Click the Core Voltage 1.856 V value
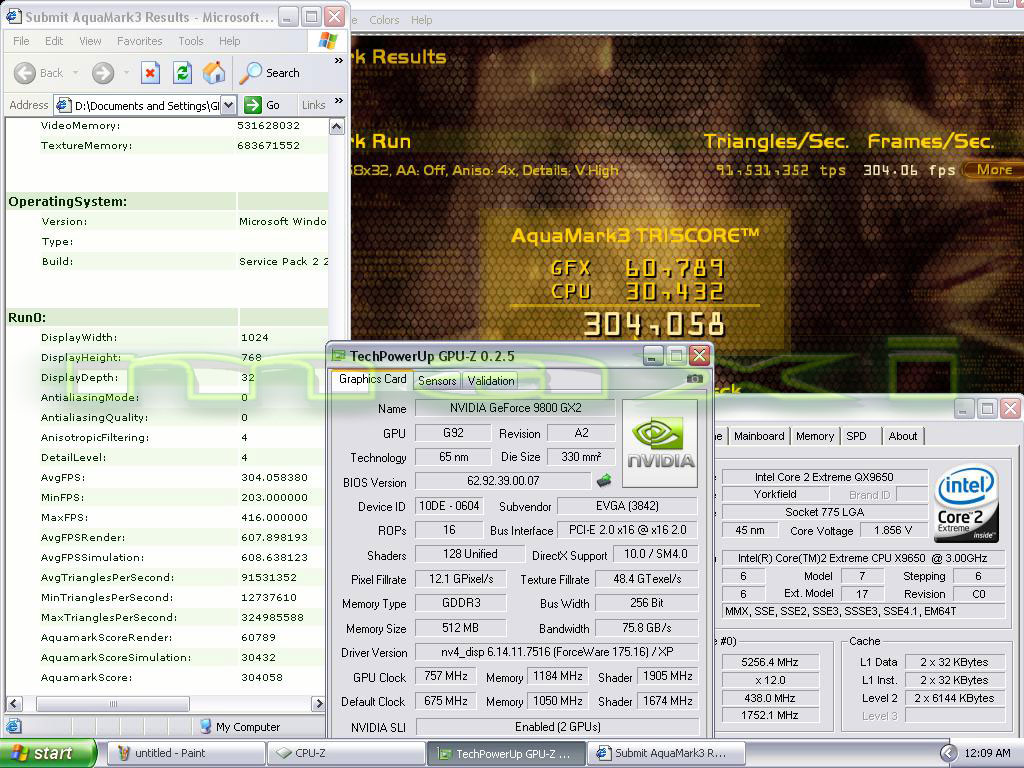1024x768 pixels. (x=893, y=530)
